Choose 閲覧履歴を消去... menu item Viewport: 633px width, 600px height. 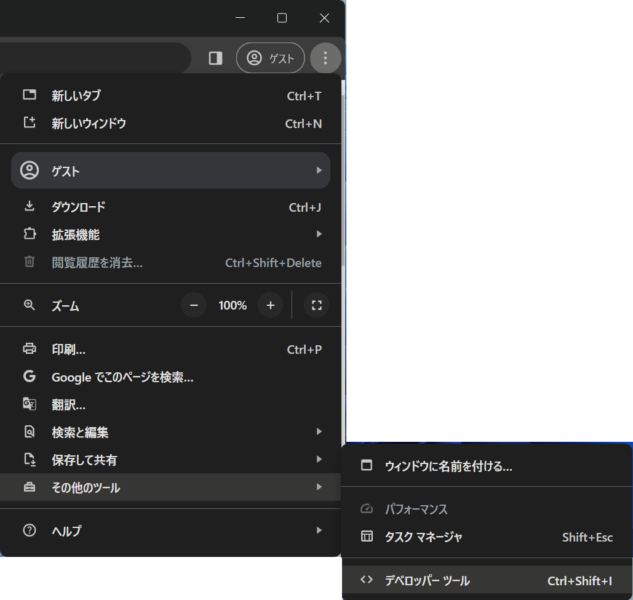pos(170,262)
